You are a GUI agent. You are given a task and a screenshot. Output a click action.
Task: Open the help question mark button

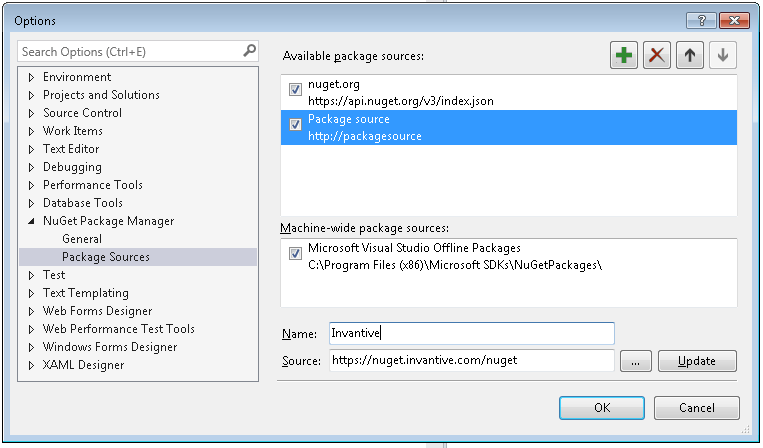pos(701,20)
